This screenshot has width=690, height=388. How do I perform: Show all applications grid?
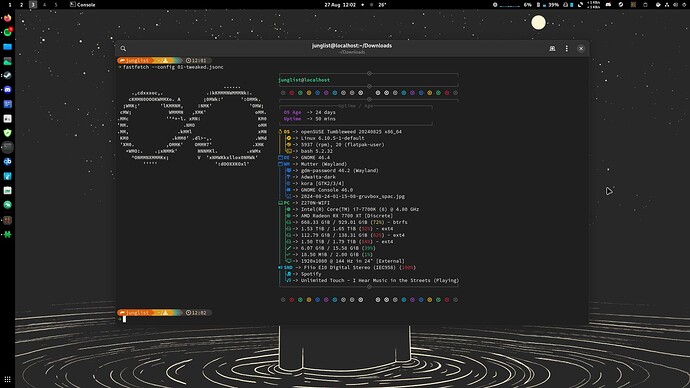[x=7, y=379]
